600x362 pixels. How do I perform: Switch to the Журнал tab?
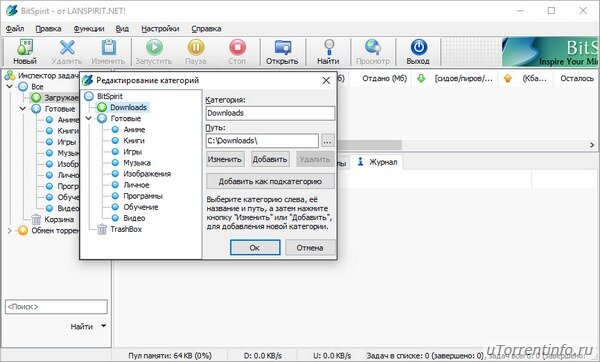tap(378, 162)
